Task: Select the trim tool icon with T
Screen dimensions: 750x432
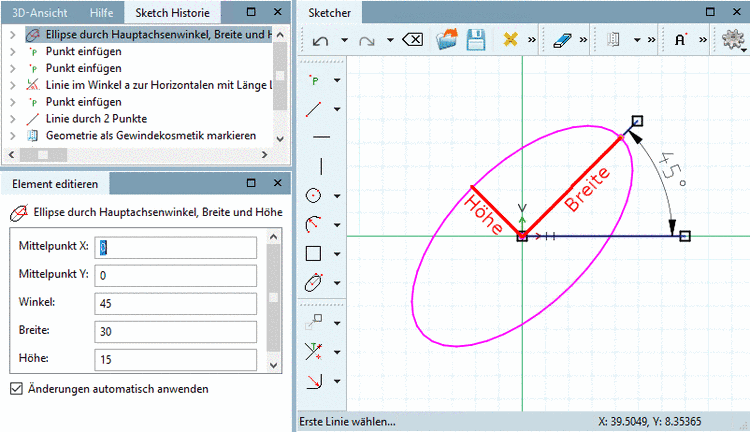Action: point(313,352)
